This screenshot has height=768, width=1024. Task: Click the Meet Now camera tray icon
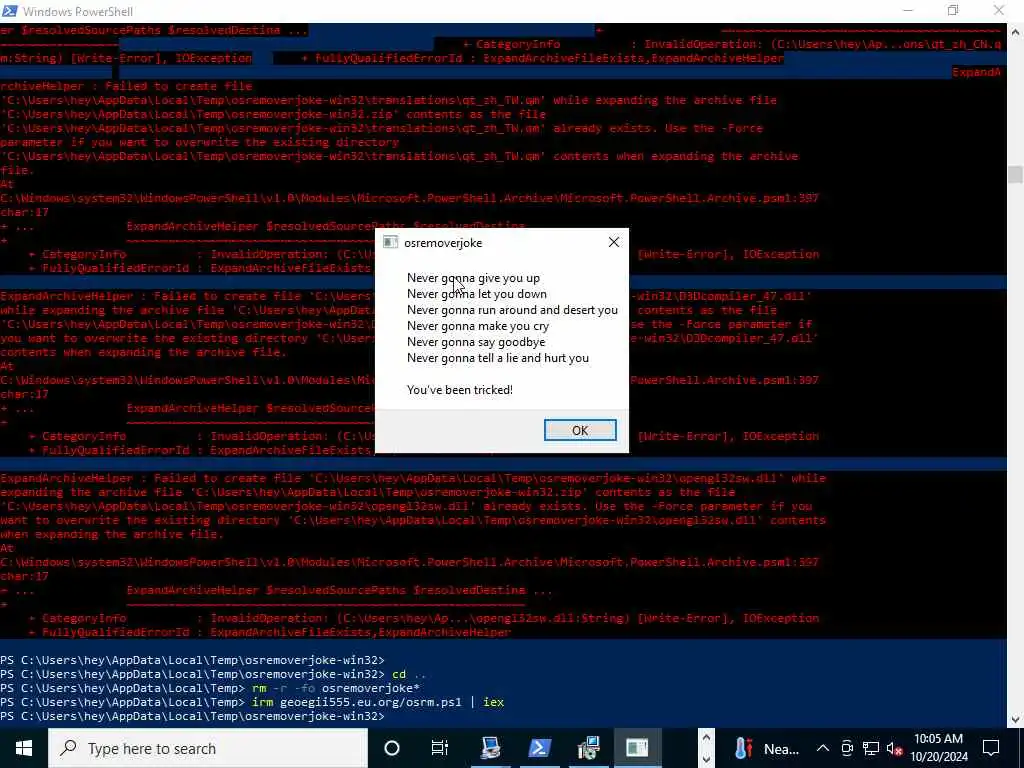coord(847,748)
